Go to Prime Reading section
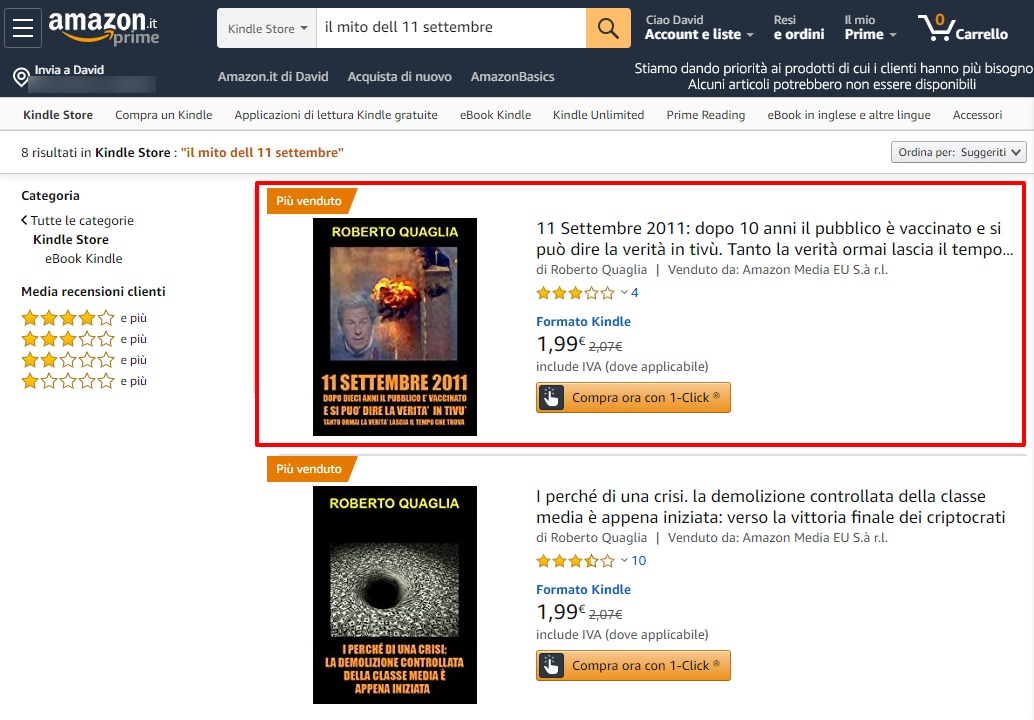The height and width of the screenshot is (720, 1034). [x=706, y=115]
